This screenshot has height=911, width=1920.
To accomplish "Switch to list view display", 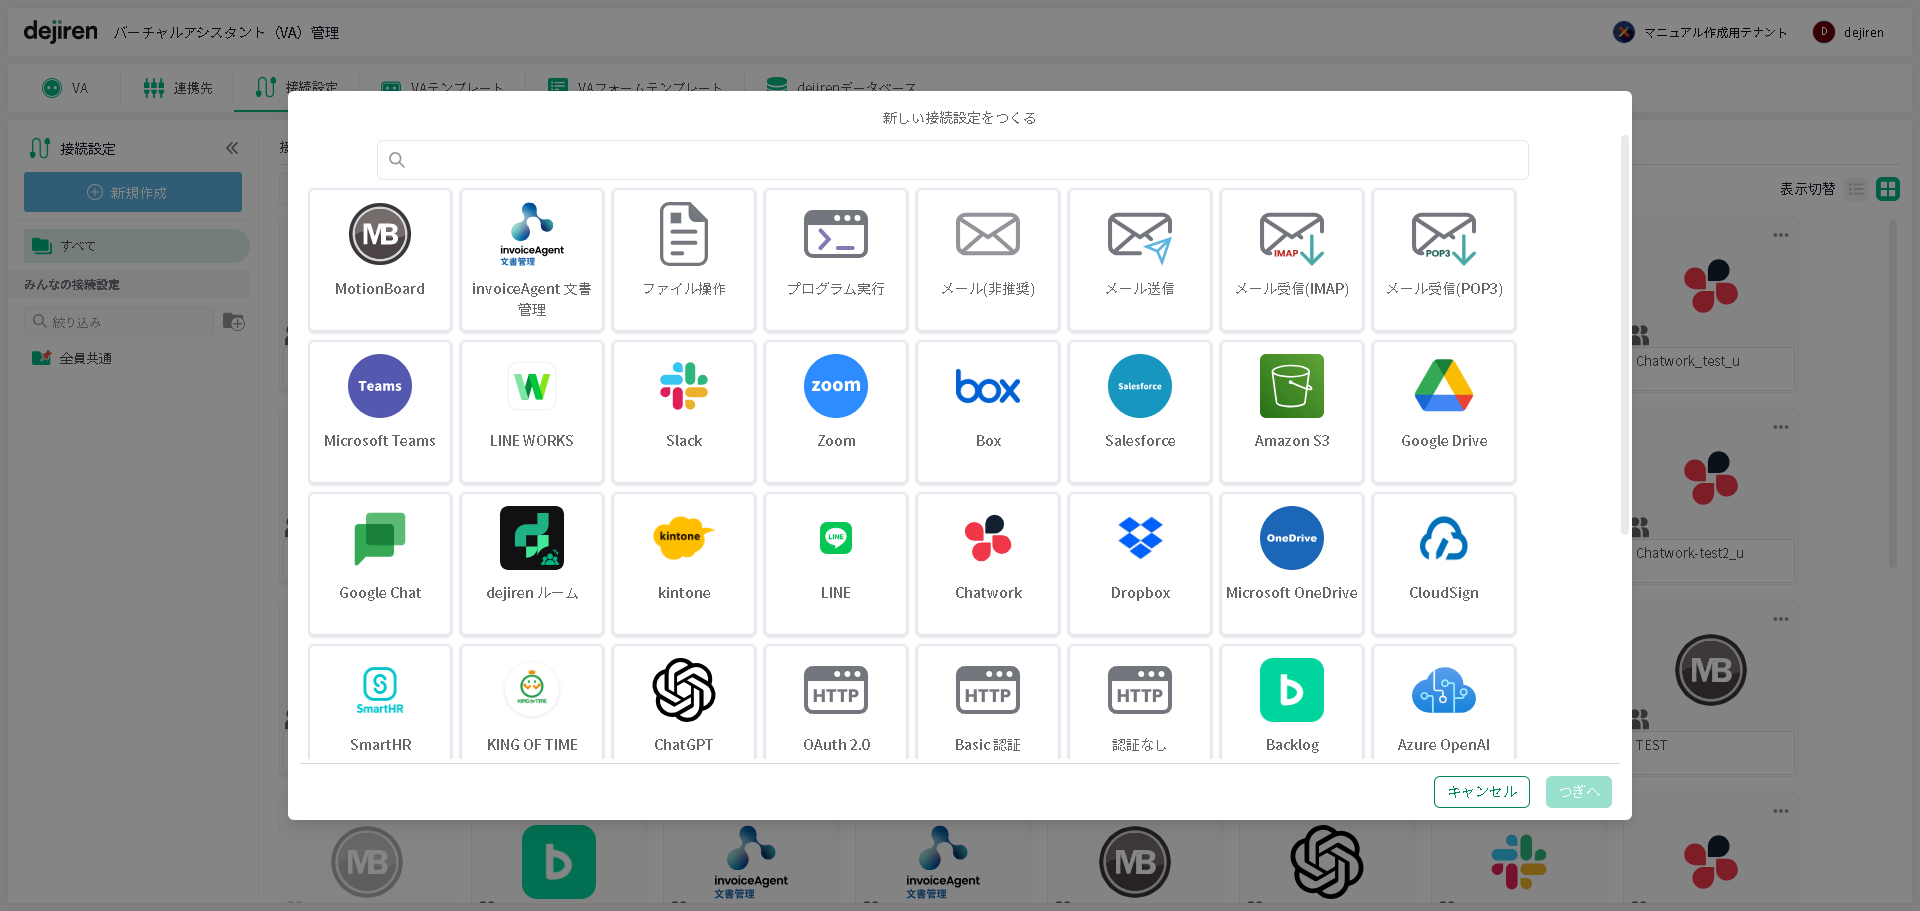I will pos(1856,189).
